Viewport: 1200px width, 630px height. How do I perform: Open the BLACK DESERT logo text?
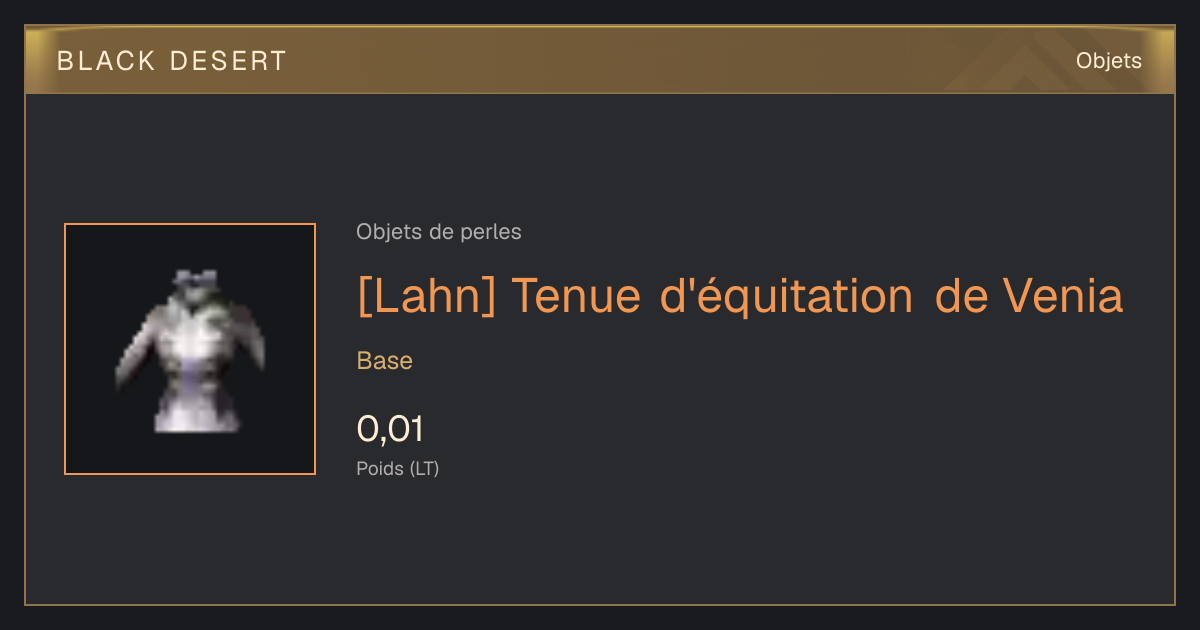(172, 61)
